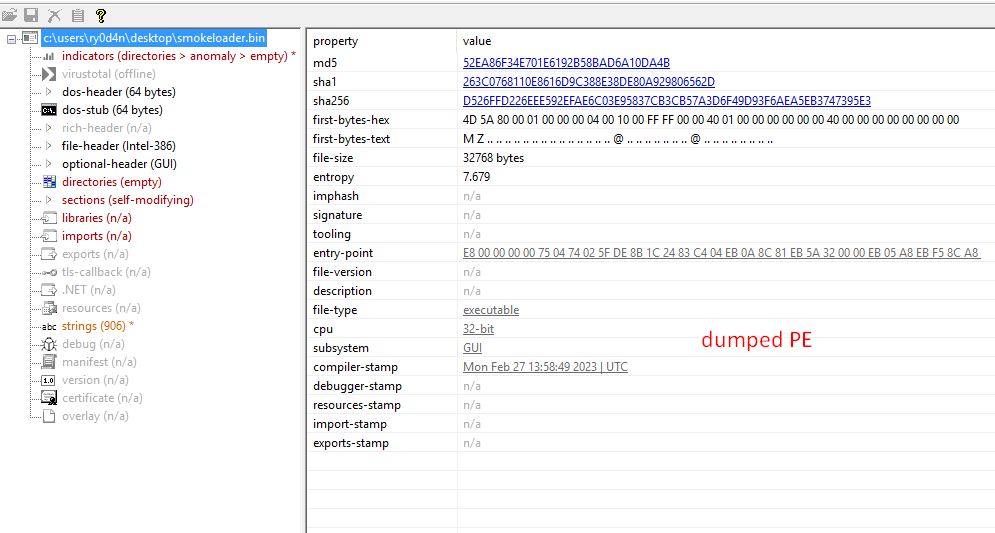Click the entry-point bytes link
Screen dimensions: 995x533
coord(721,253)
